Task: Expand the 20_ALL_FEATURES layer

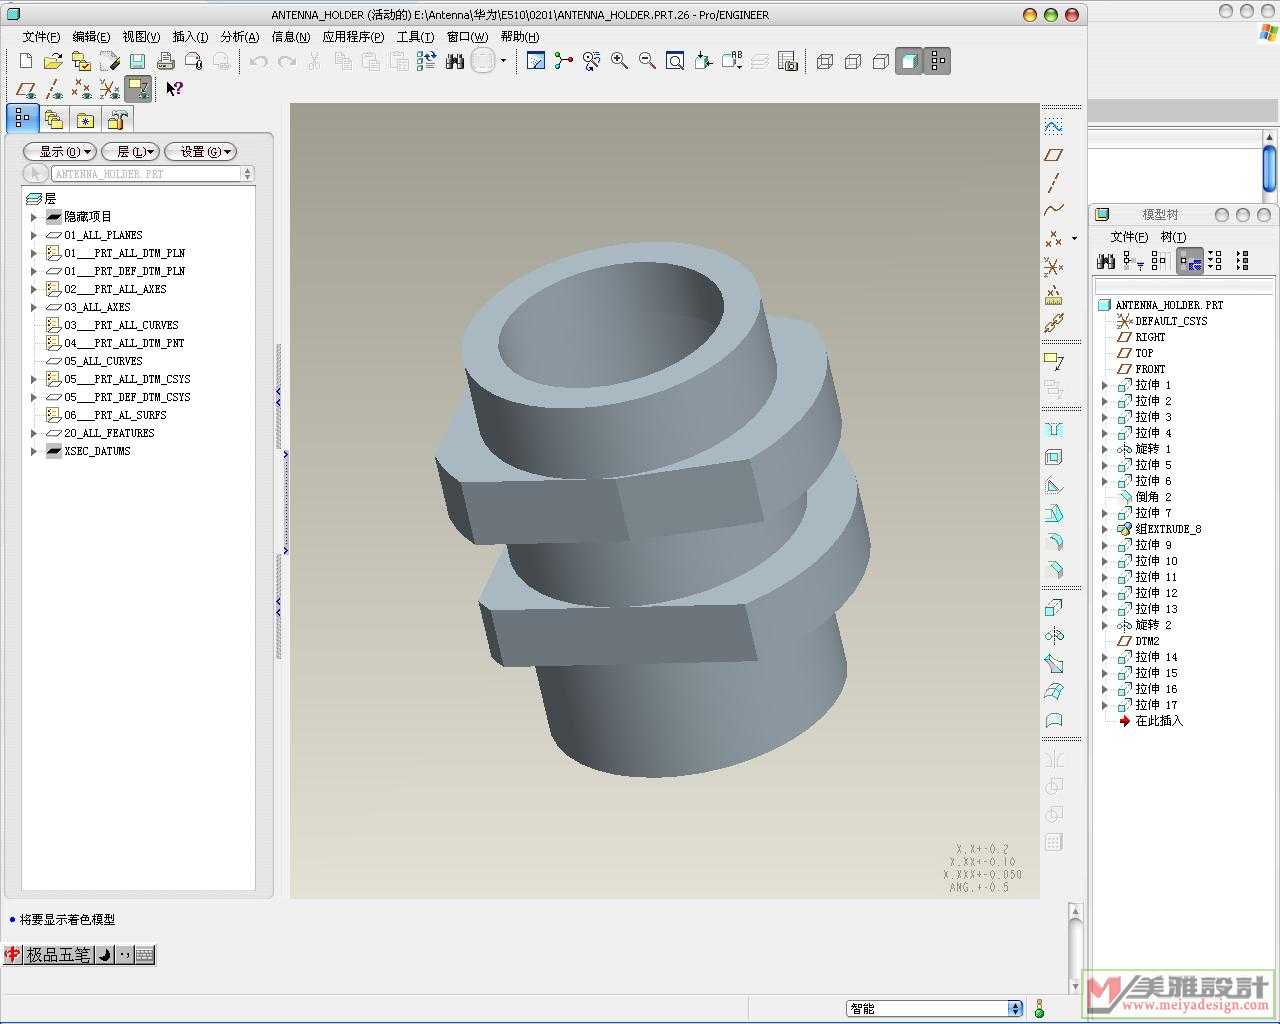Action: point(34,433)
